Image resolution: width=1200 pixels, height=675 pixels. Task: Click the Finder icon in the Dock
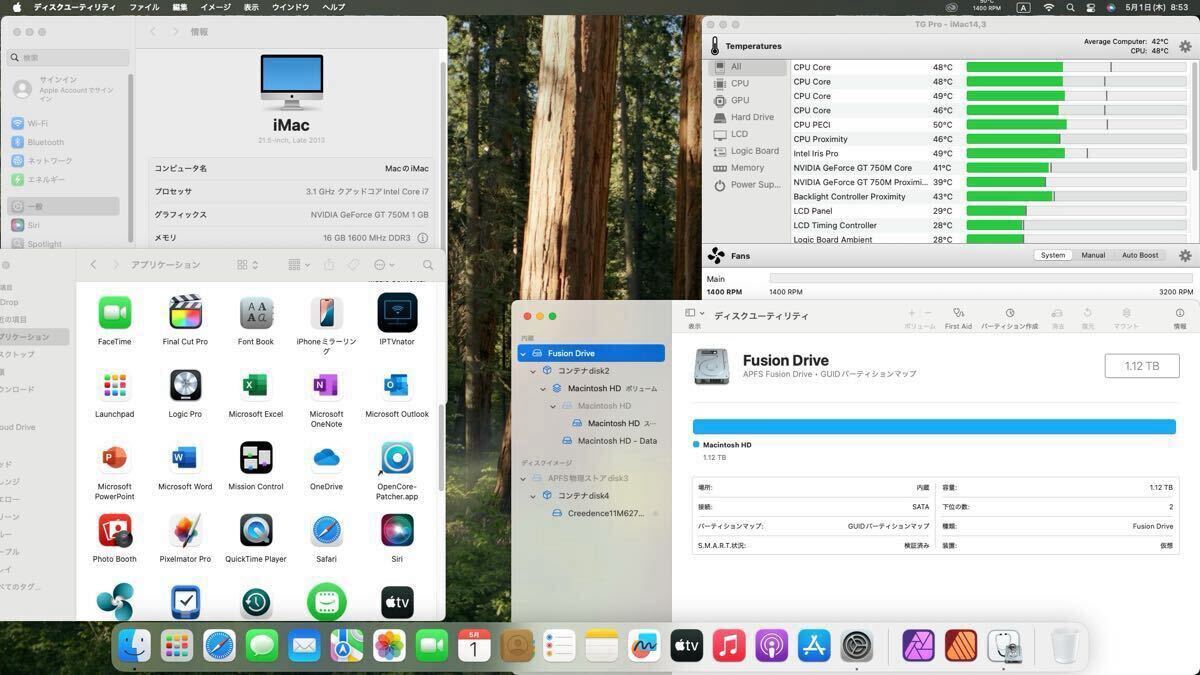coord(134,646)
